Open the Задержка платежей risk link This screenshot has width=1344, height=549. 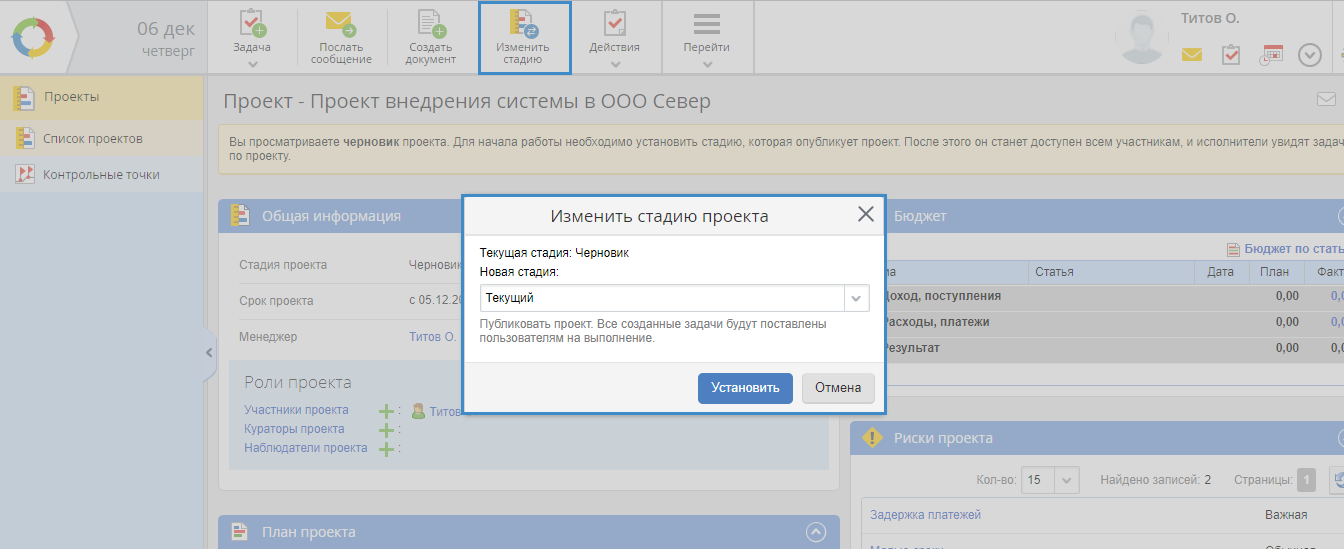tap(925, 515)
